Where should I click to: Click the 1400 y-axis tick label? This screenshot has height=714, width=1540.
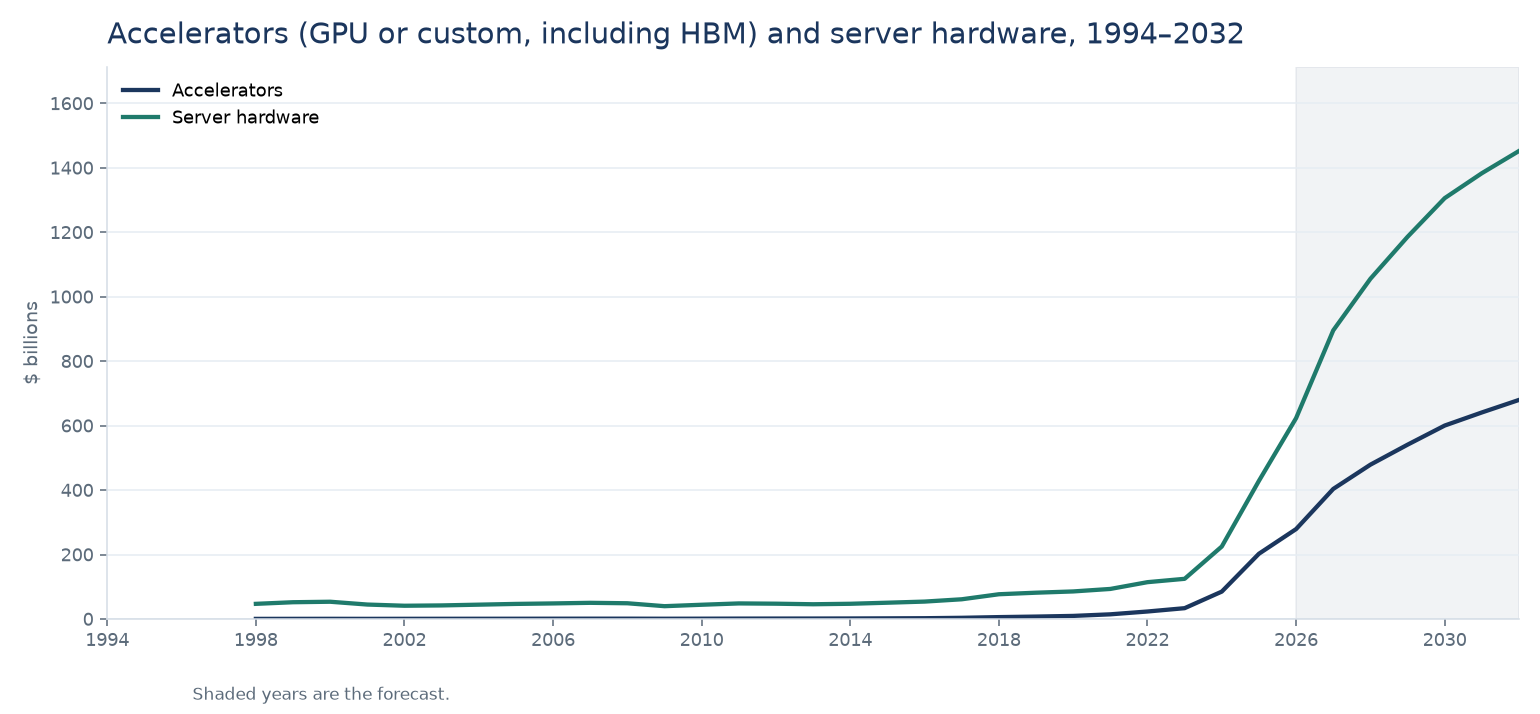tap(72, 168)
